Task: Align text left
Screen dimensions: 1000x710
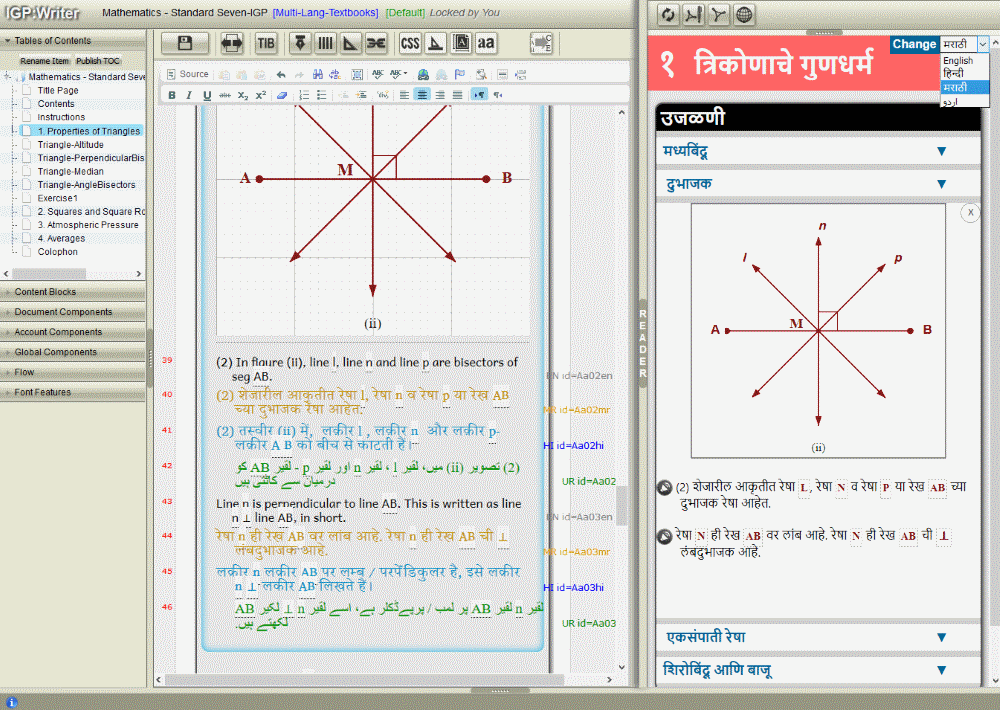Action: [x=404, y=95]
